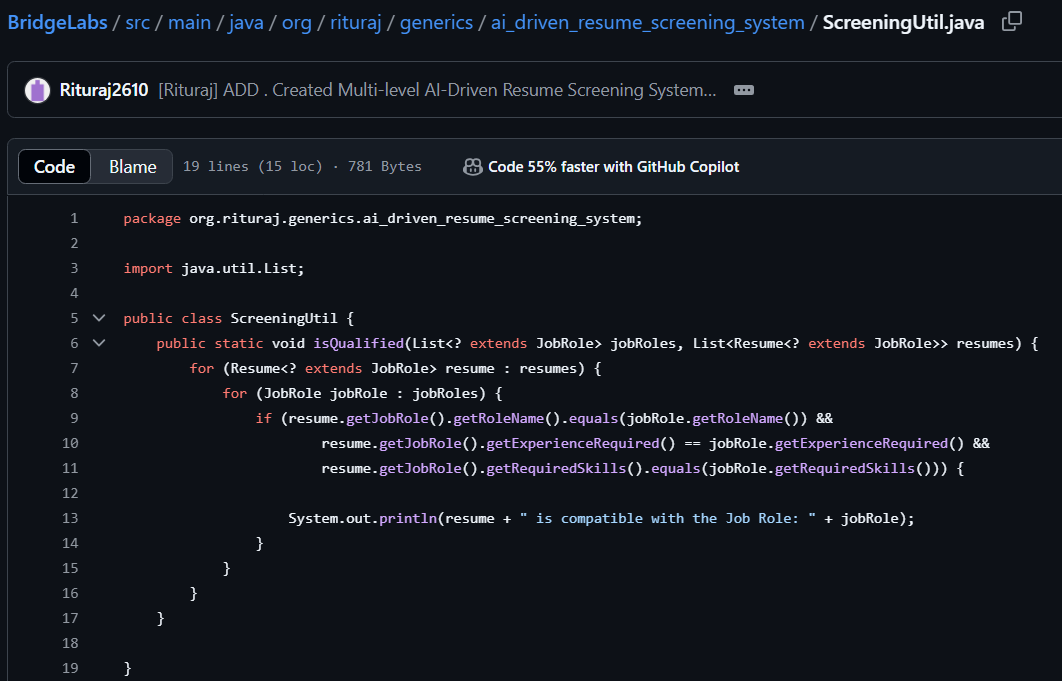Click the string literal 'is compatible with the Job Role'
The width and height of the screenshot is (1062, 681).
tap(668, 518)
